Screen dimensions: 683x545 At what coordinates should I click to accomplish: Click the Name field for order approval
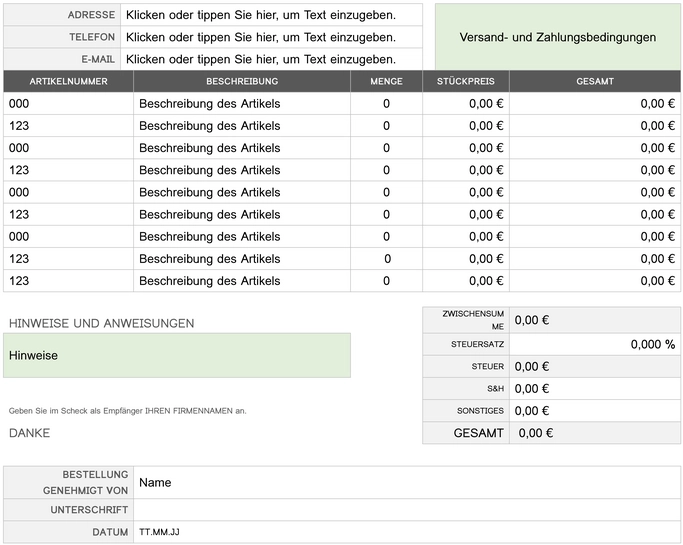coord(407,482)
